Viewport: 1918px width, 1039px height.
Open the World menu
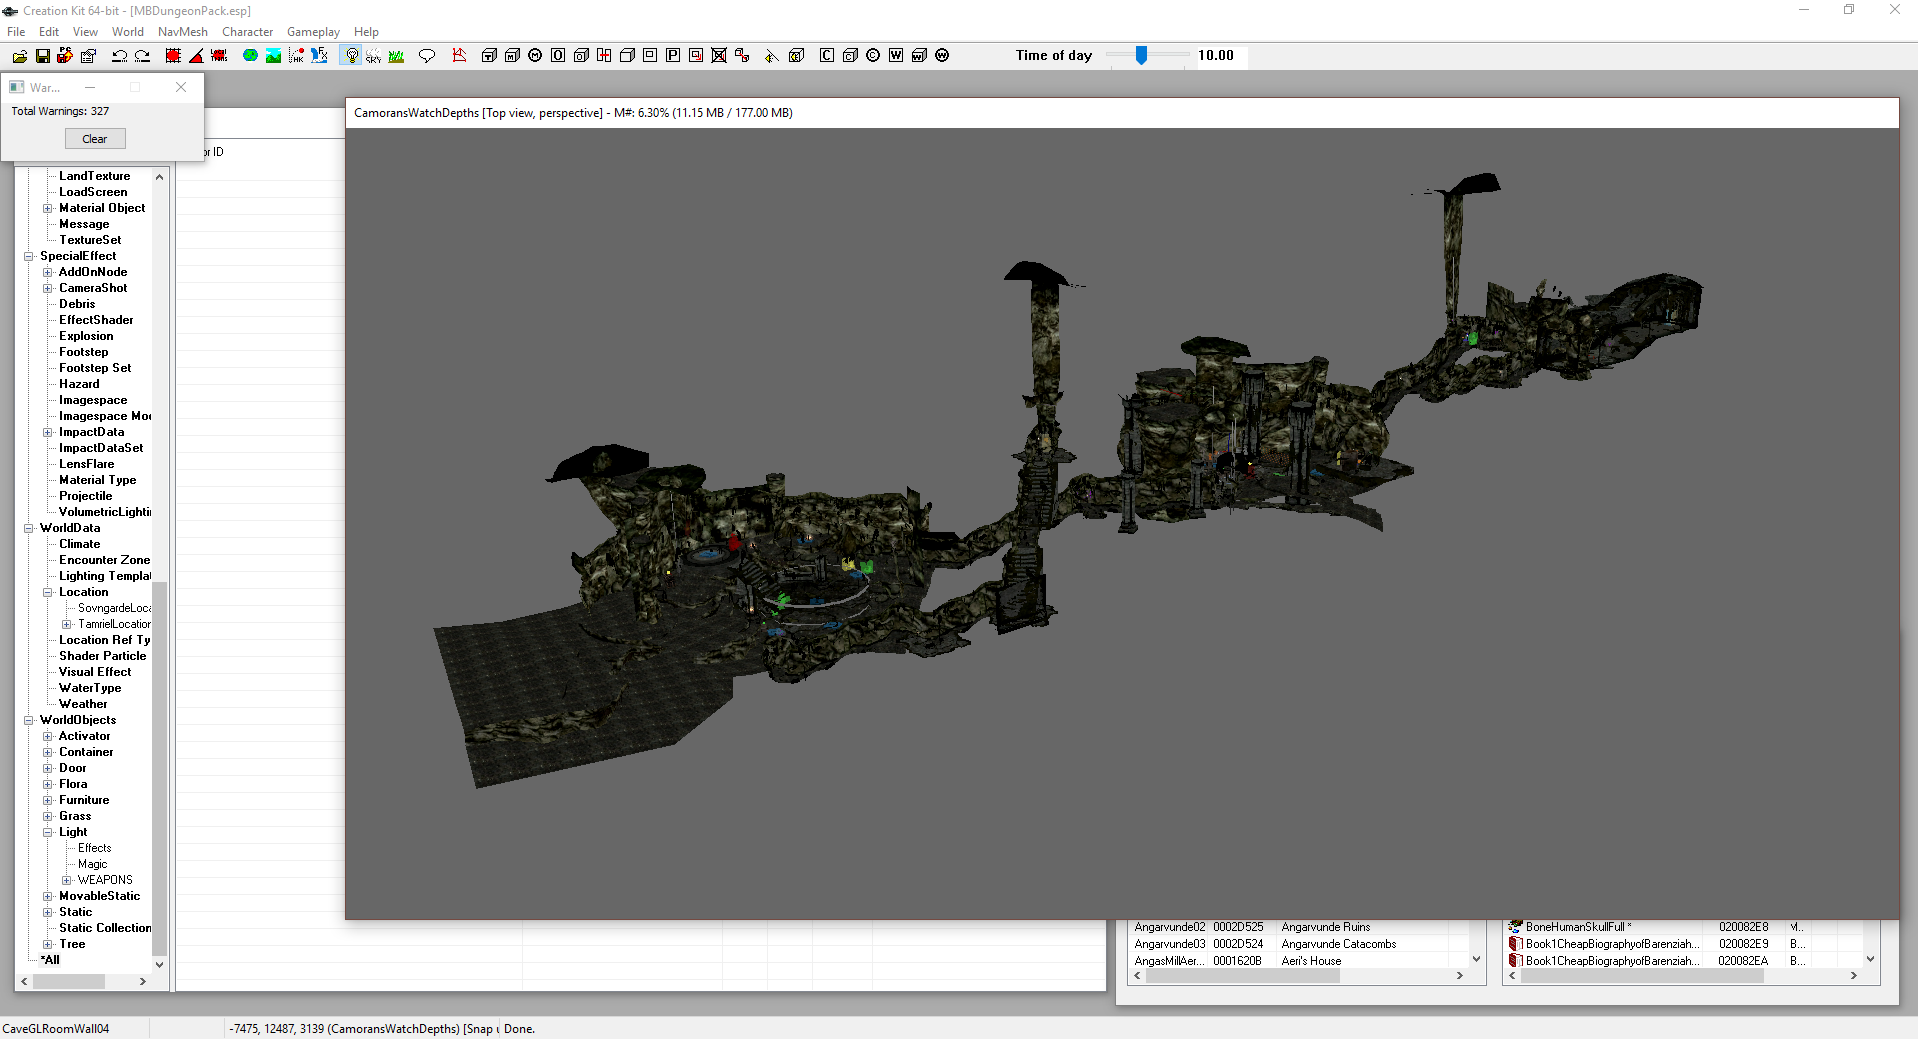128,32
